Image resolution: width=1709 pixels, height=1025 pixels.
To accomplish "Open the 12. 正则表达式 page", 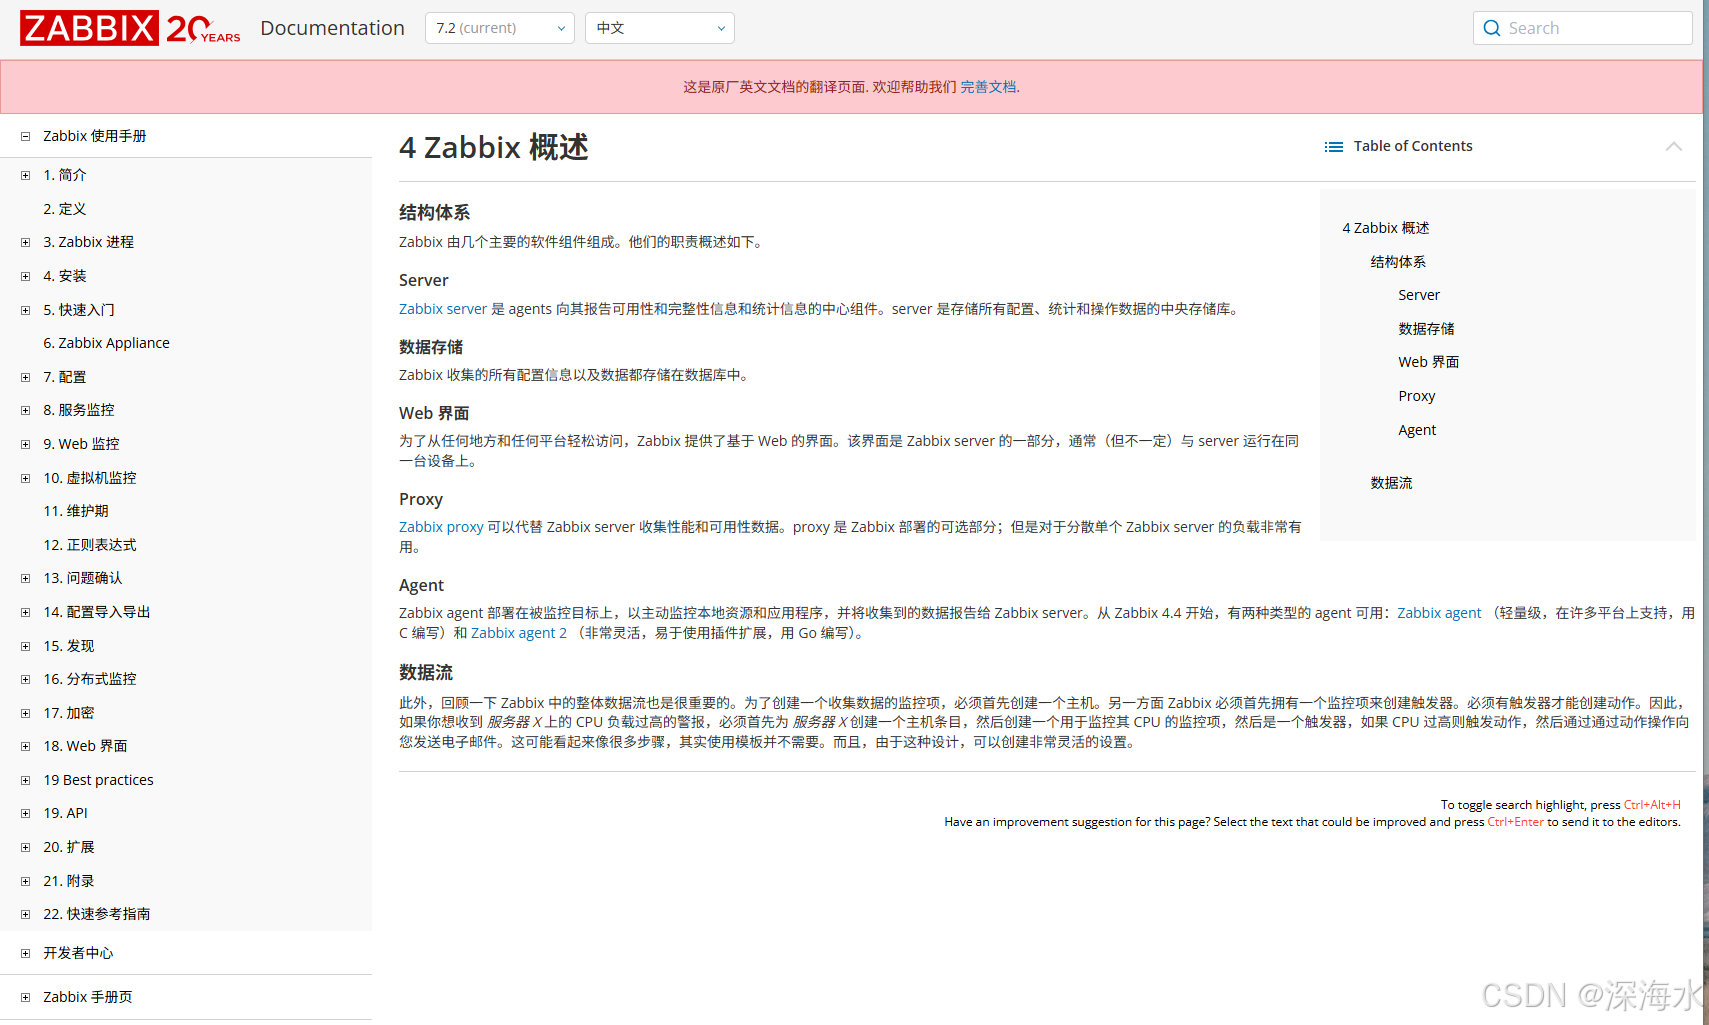I will tap(90, 545).
